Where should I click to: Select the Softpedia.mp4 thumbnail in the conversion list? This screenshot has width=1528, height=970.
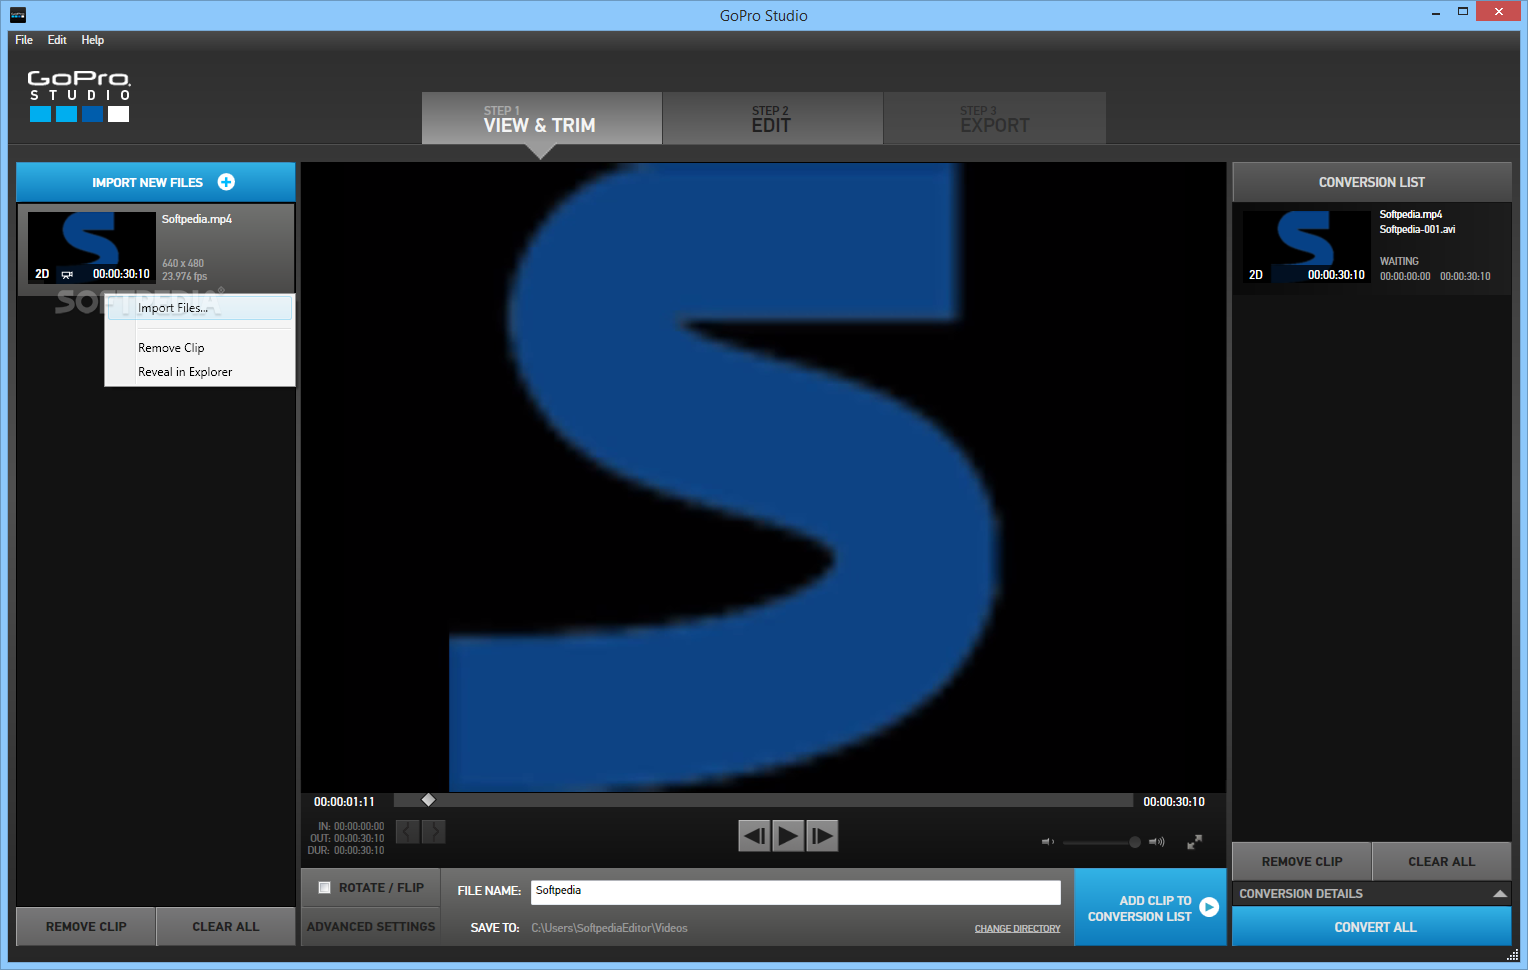1306,247
